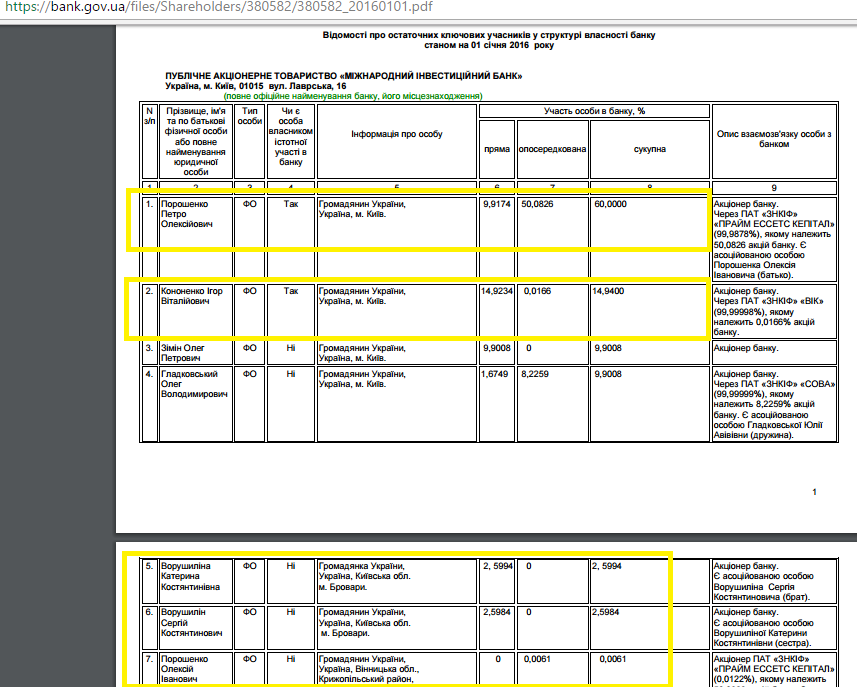Select the "опосередкована" sub-column header
Viewport: 857px width, 687px height.
(x=552, y=149)
